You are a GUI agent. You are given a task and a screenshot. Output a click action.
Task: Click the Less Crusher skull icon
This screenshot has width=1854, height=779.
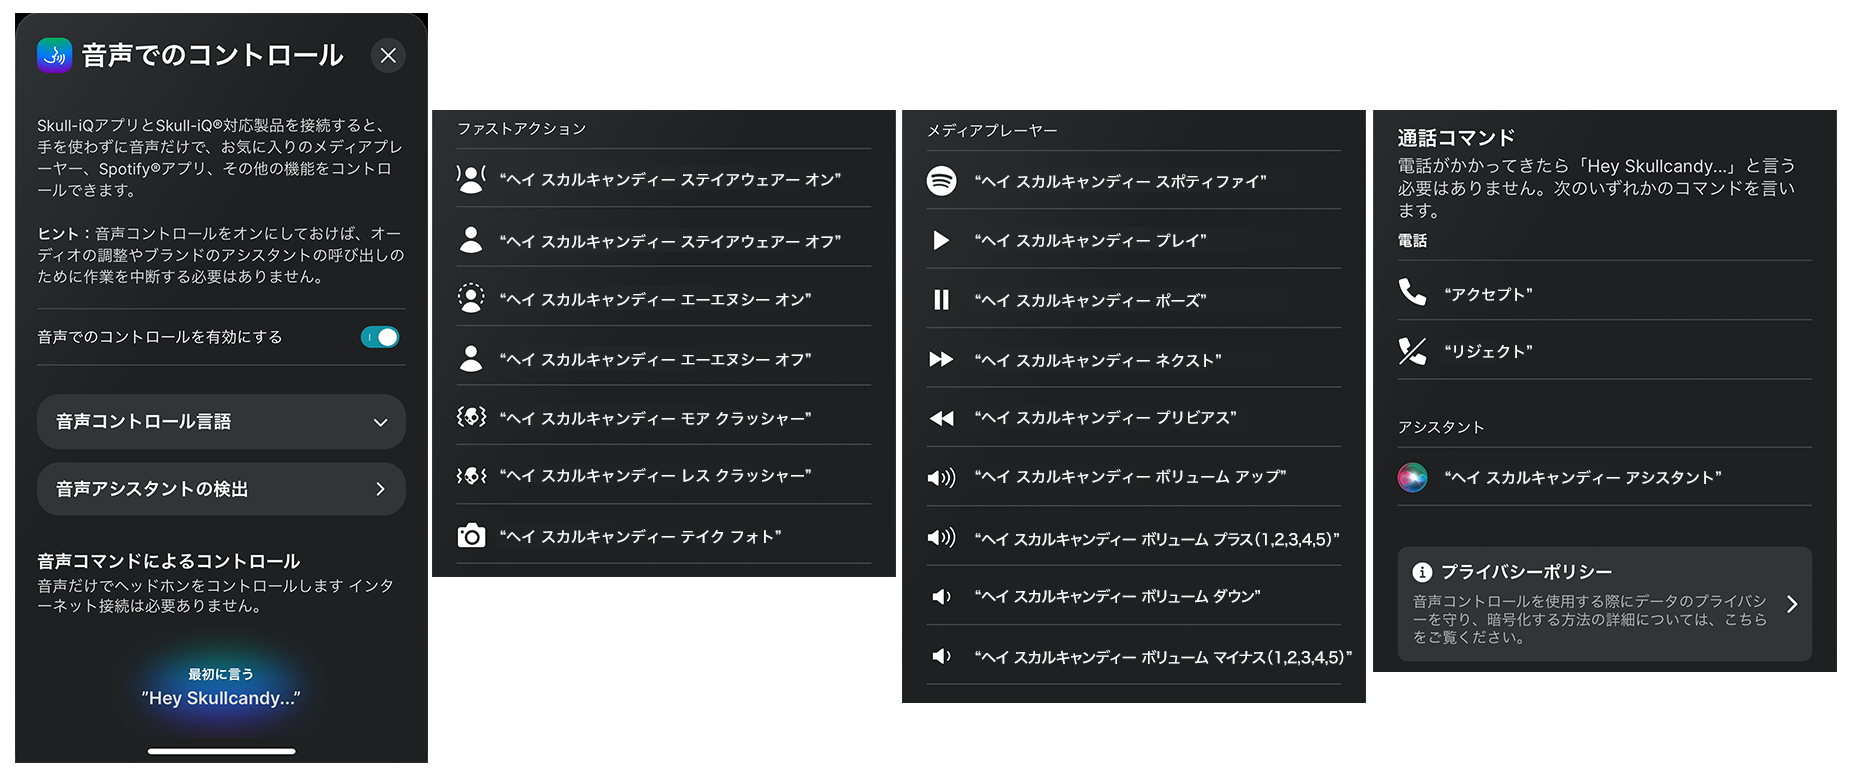[471, 475]
